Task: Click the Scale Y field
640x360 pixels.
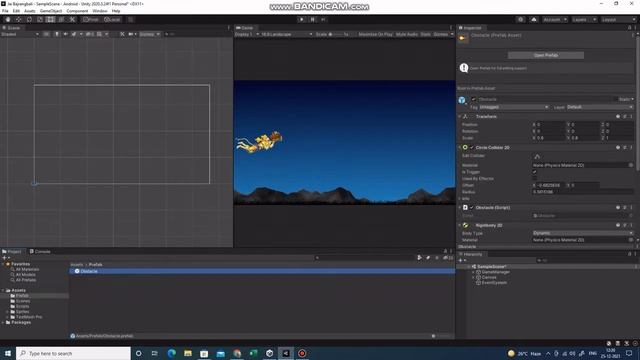Action: pyautogui.click(x=585, y=138)
